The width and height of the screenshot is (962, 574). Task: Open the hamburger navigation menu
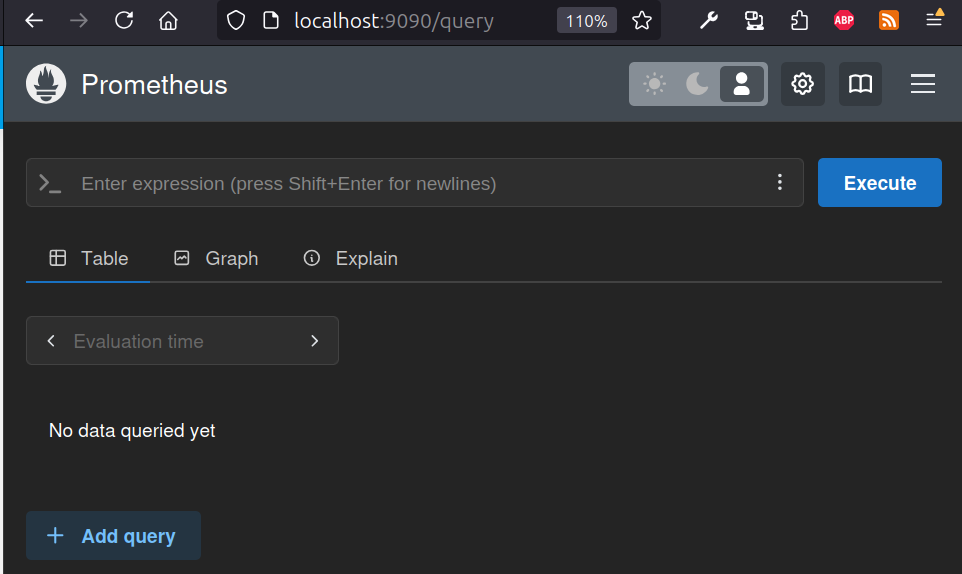point(923,84)
